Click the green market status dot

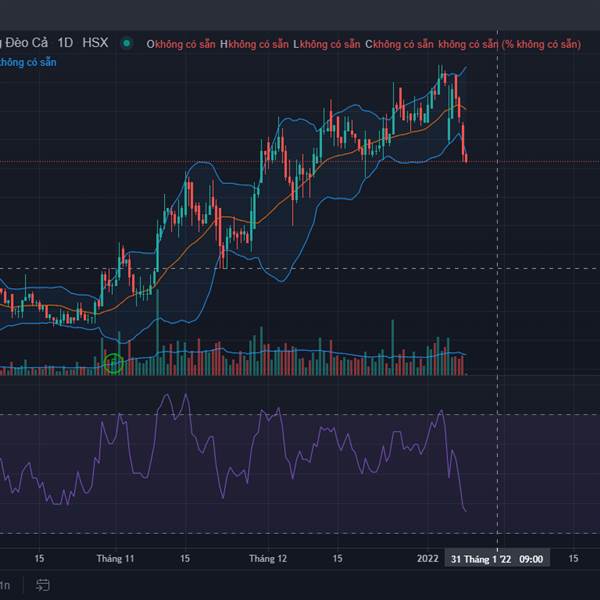point(126,43)
